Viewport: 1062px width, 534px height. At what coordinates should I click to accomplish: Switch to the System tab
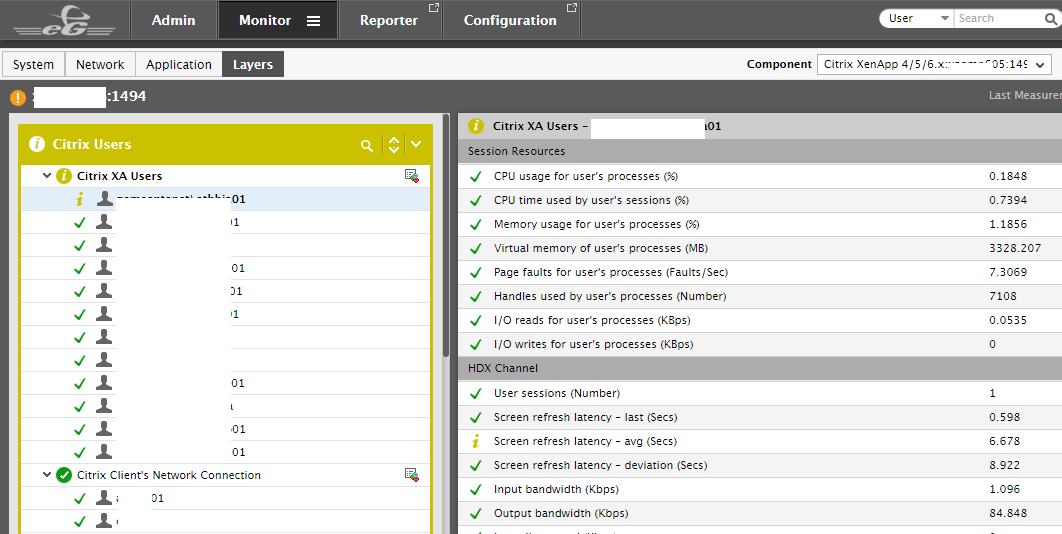[x=33, y=64]
